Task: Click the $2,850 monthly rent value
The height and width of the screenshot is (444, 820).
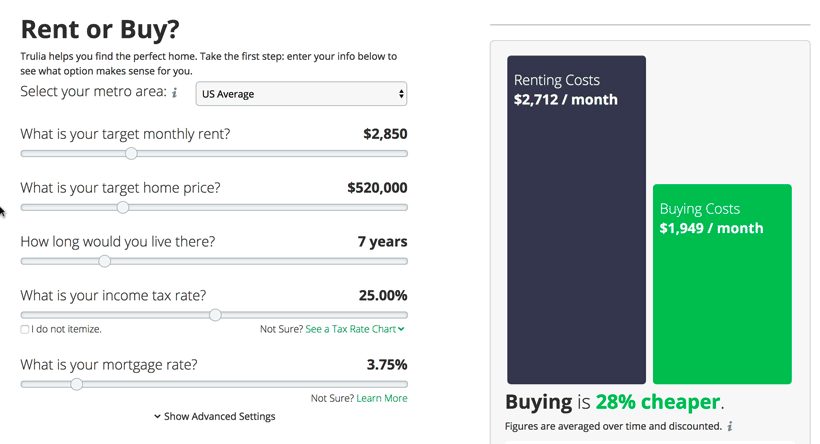Action: pyautogui.click(x=385, y=134)
